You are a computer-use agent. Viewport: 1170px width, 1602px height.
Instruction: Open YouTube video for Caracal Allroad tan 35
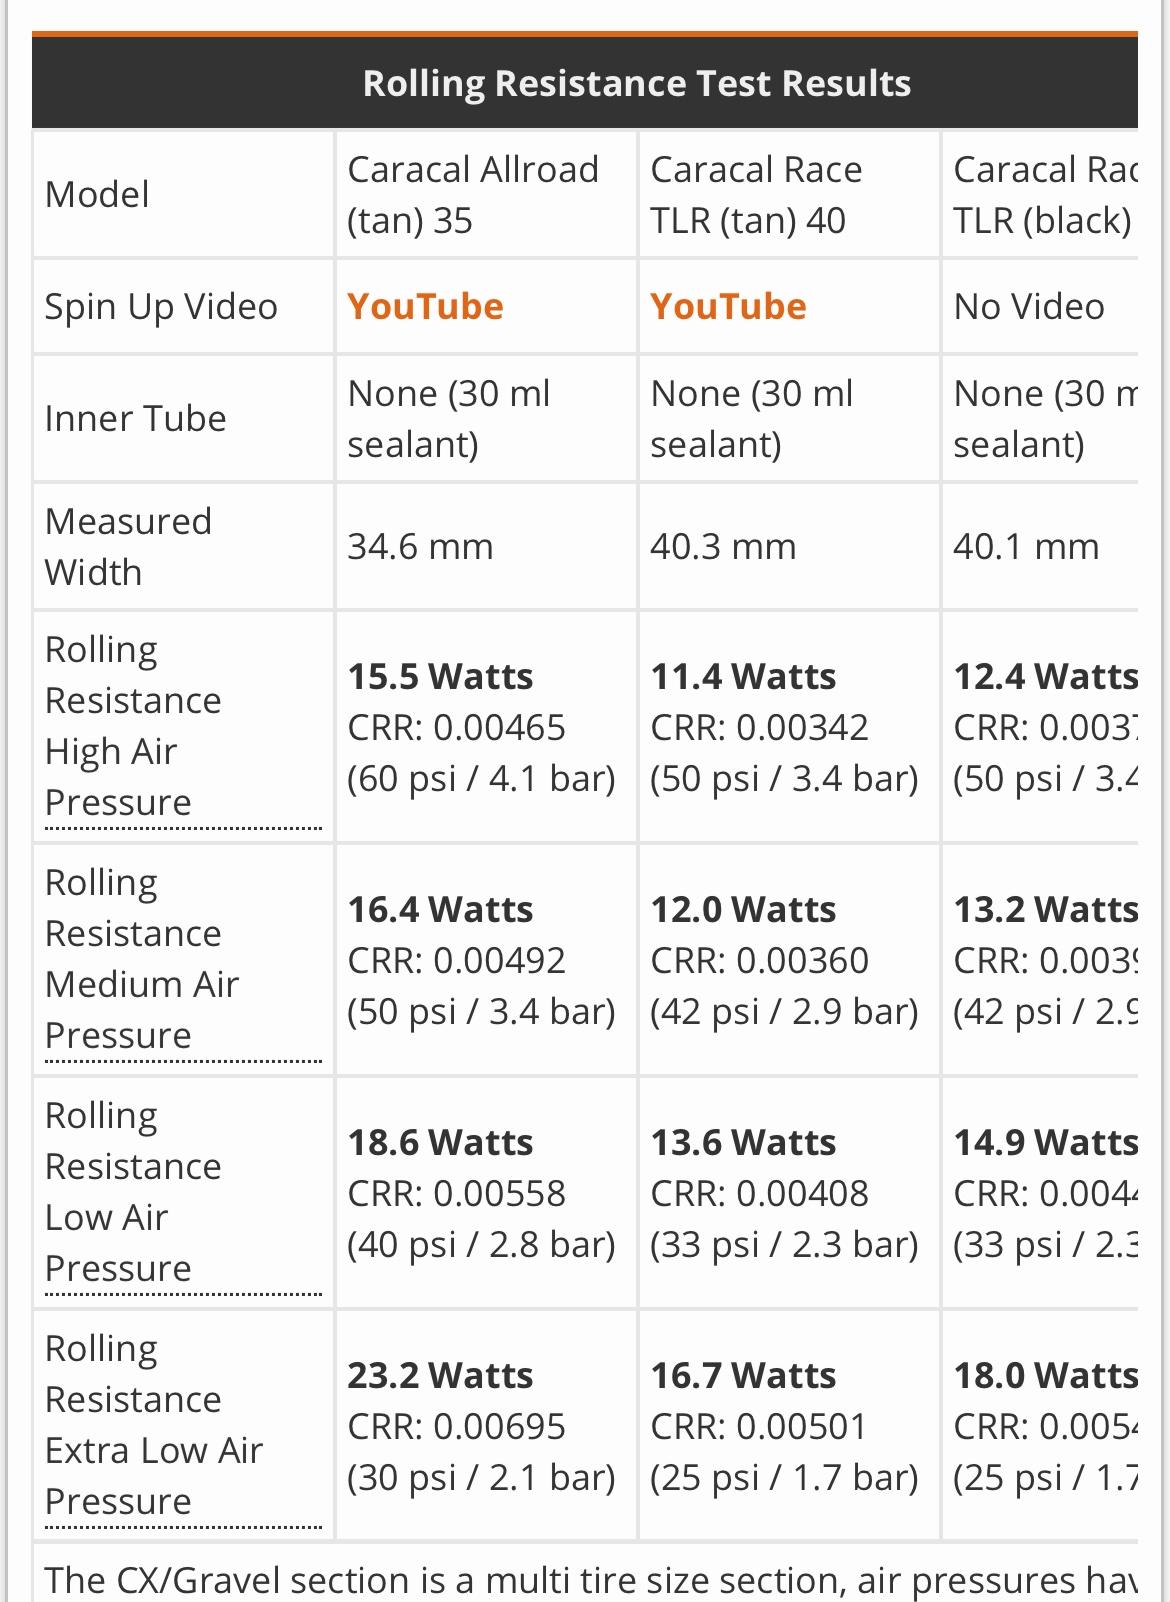[x=425, y=307]
